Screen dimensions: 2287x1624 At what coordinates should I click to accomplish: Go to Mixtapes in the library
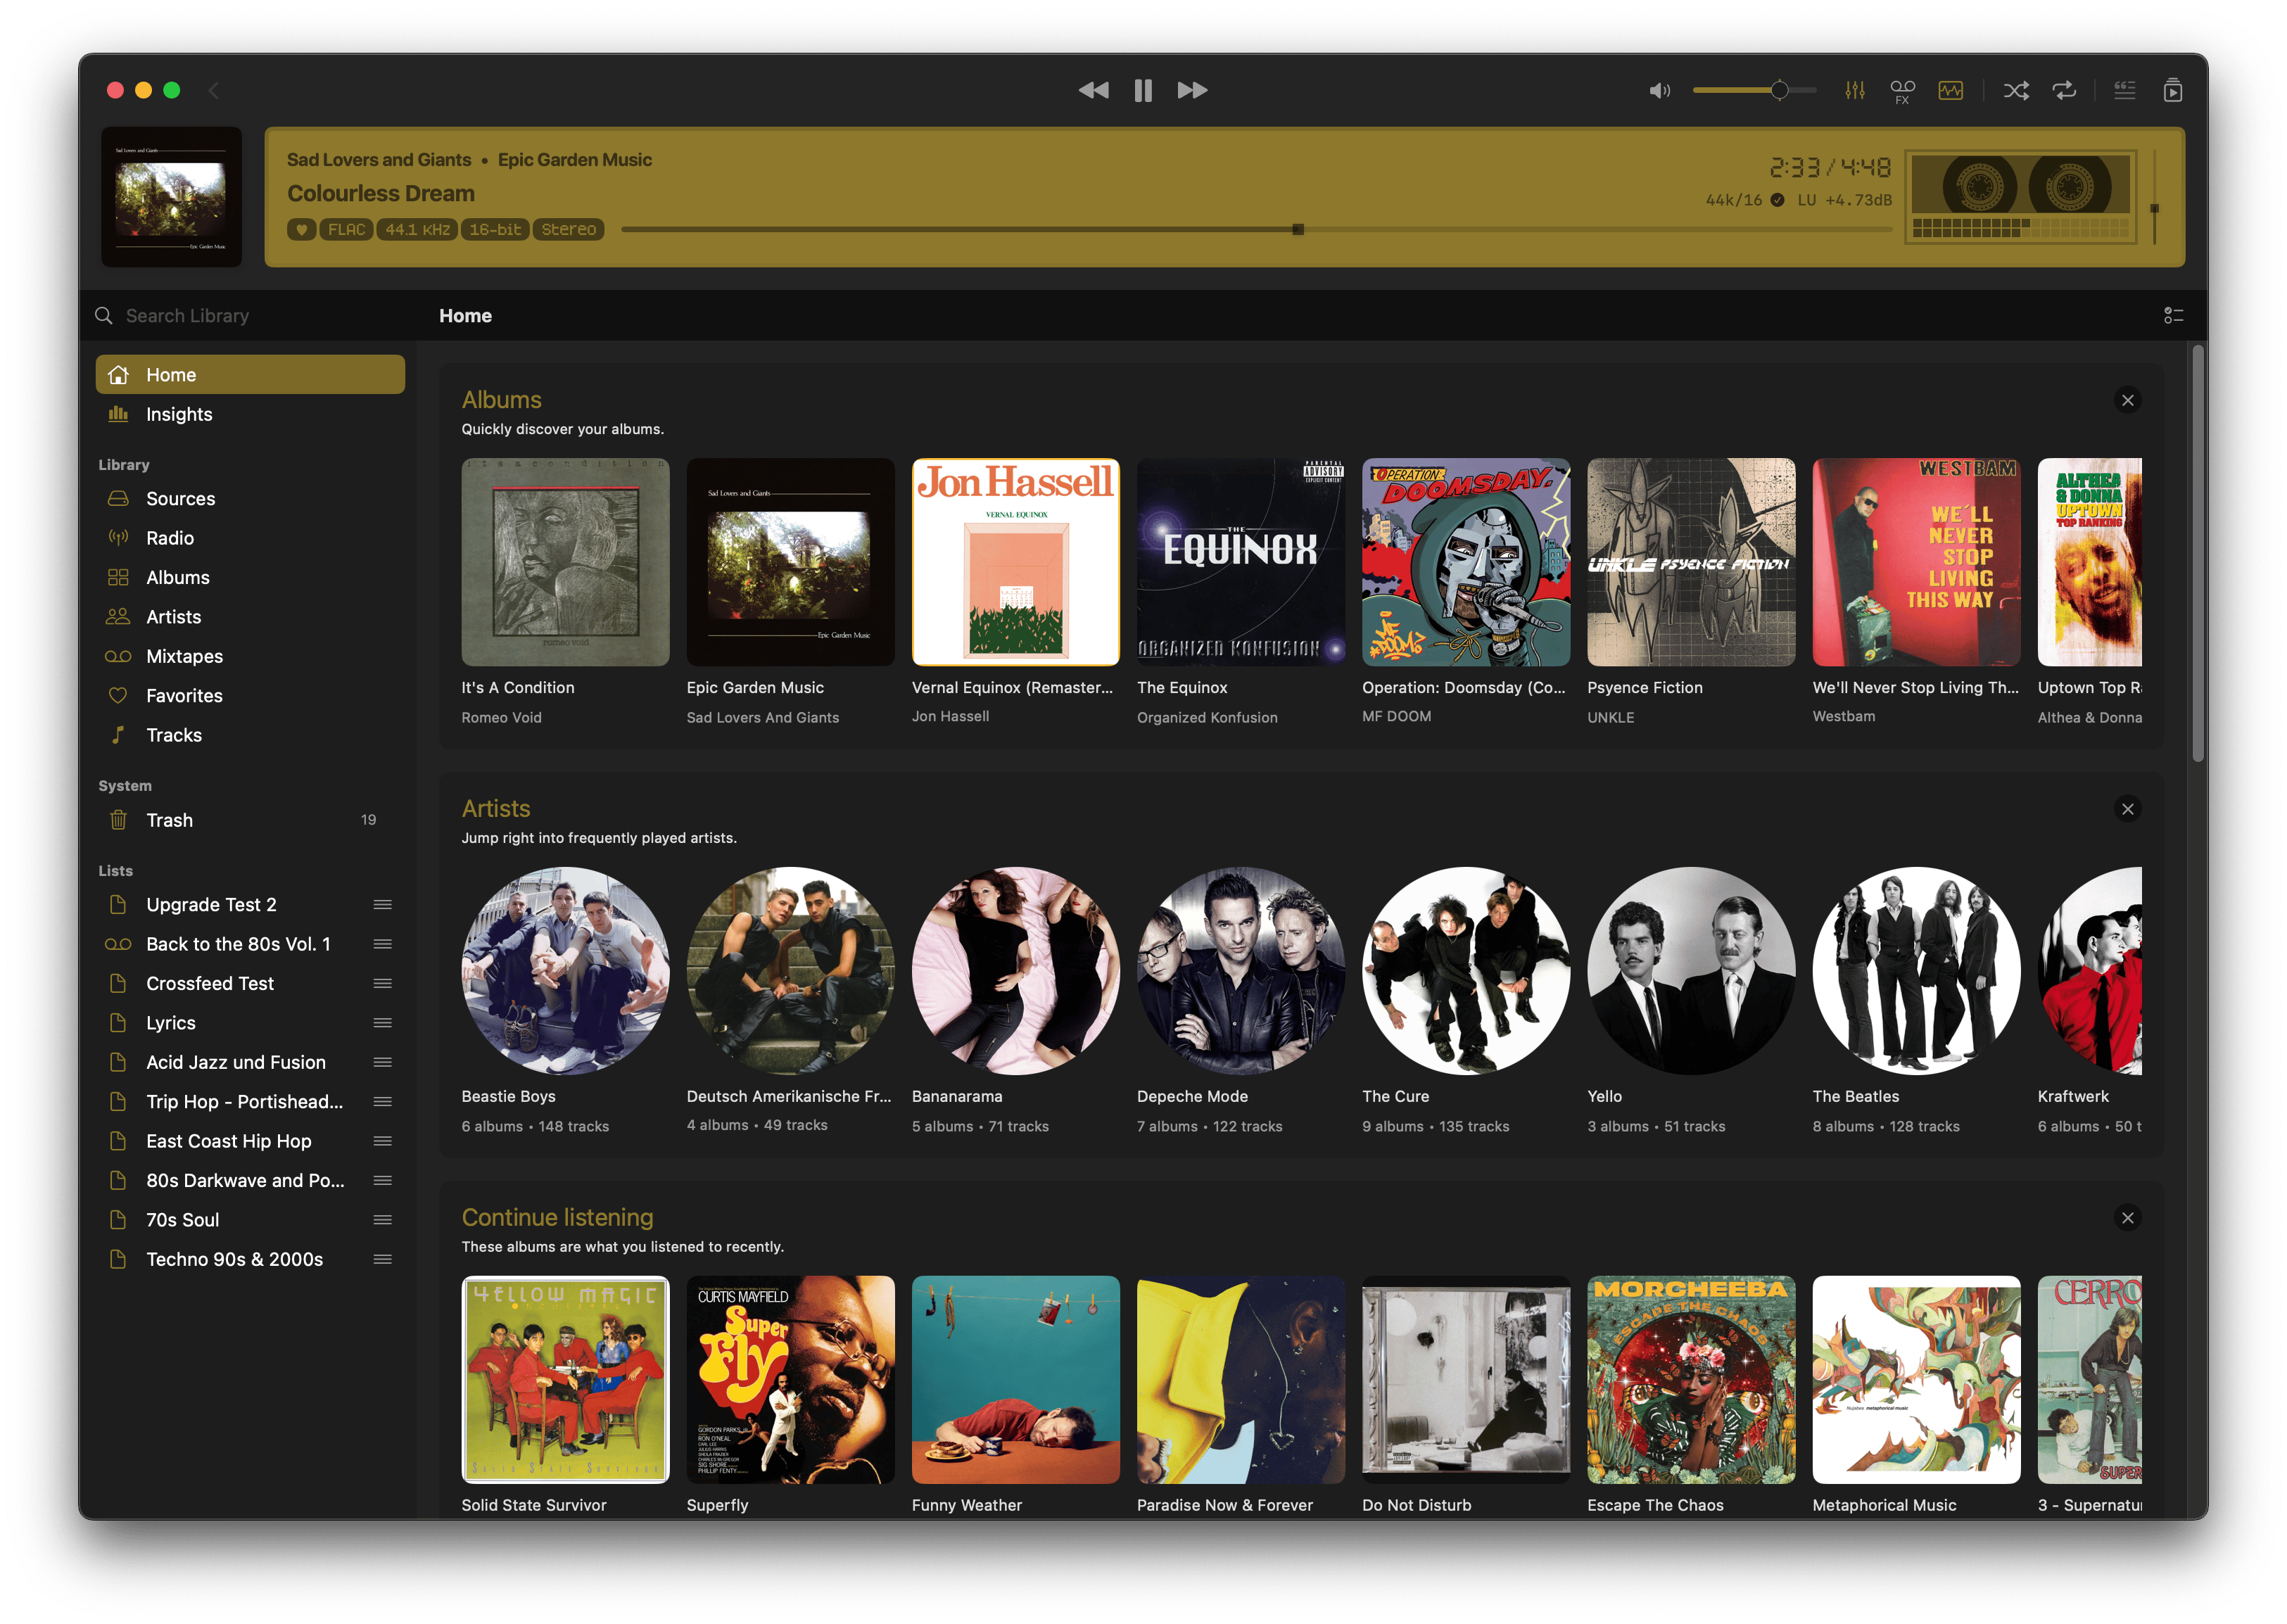coord(184,656)
